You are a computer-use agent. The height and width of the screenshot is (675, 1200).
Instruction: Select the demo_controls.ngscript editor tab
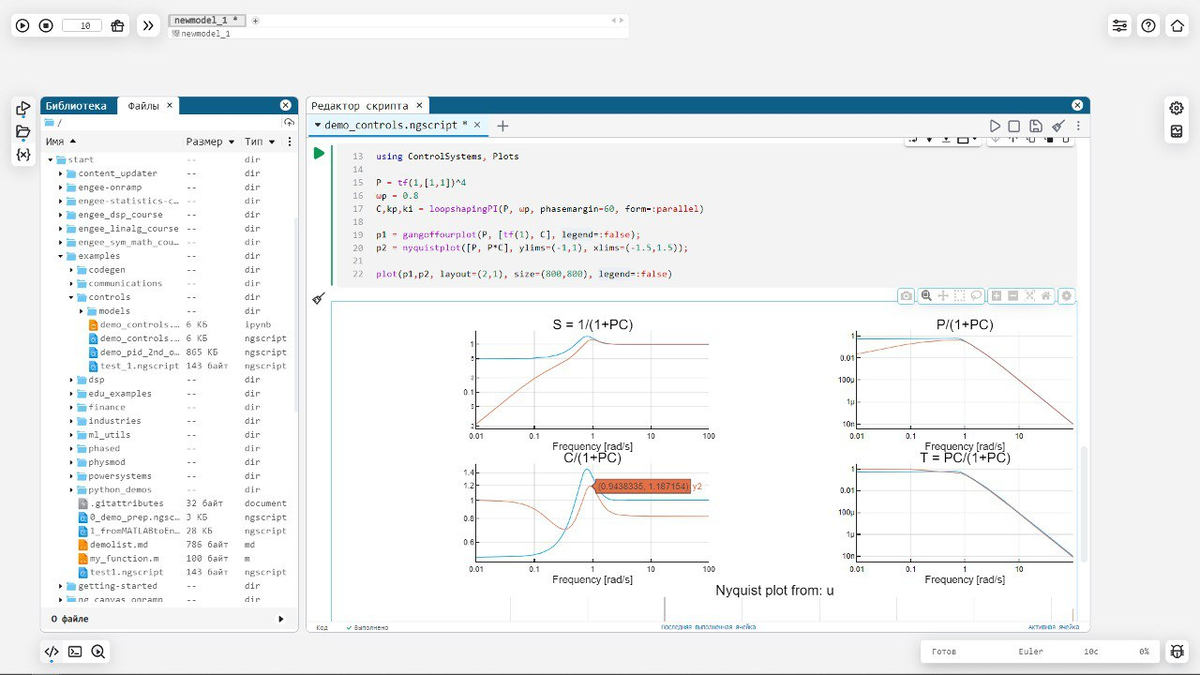[x=390, y=126]
